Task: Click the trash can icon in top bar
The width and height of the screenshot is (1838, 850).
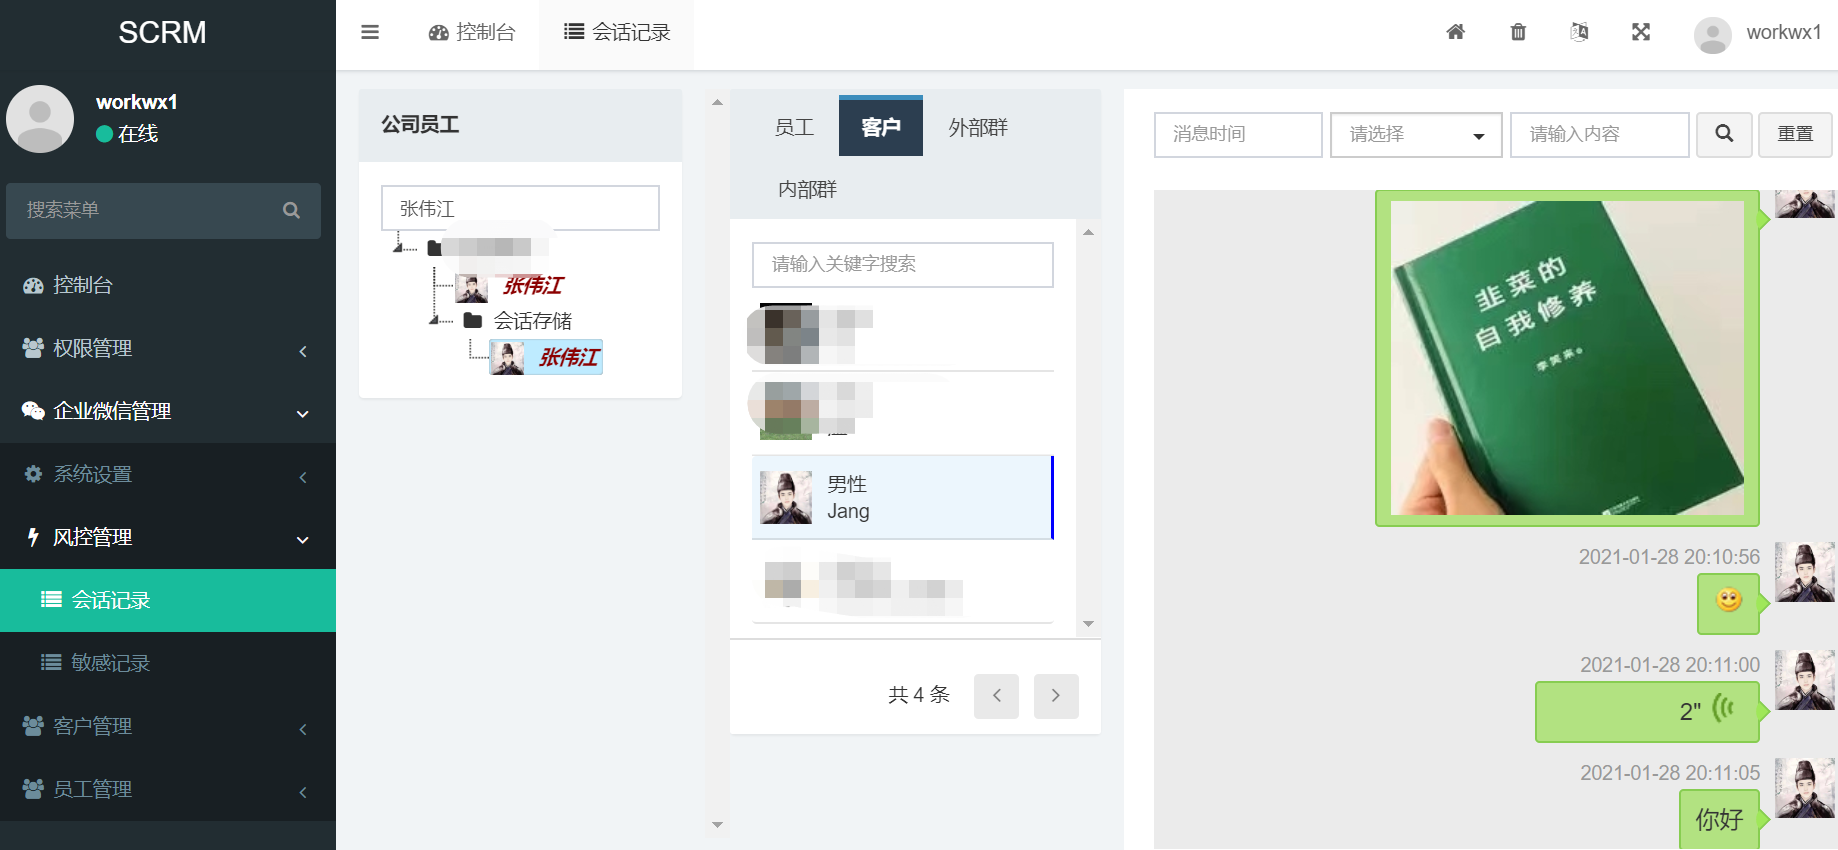Action: tap(1518, 32)
